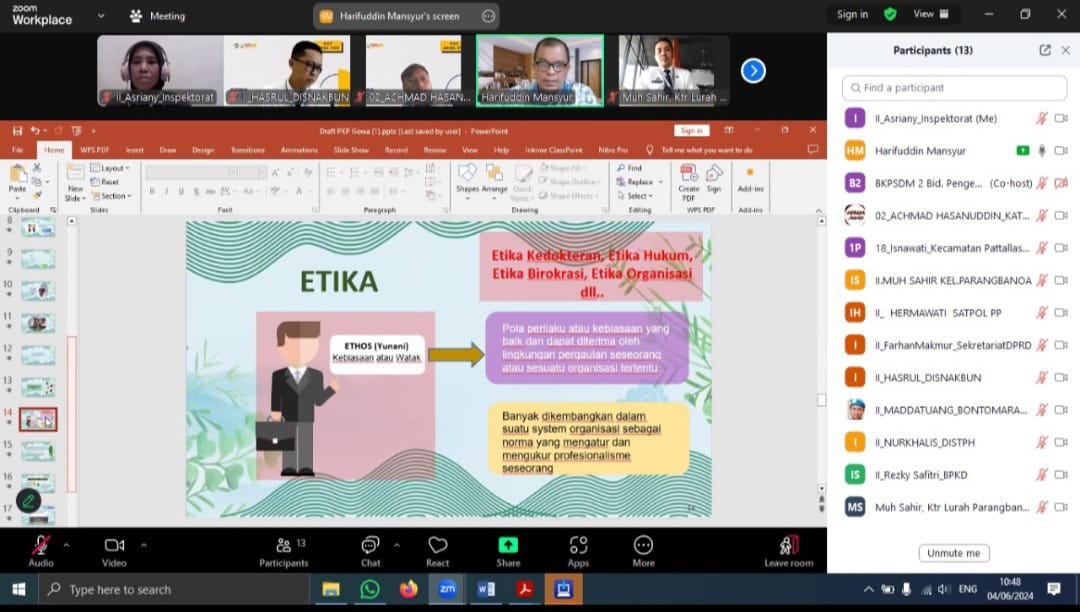Toggle Video camera on

click(114, 551)
